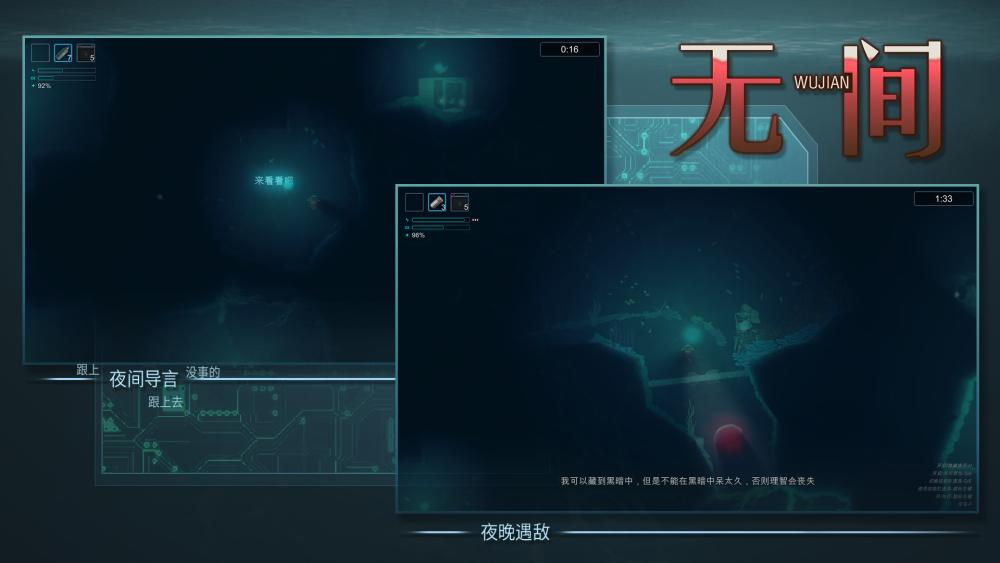
Task: Click the 1:33 timer box
Action: point(944,199)
